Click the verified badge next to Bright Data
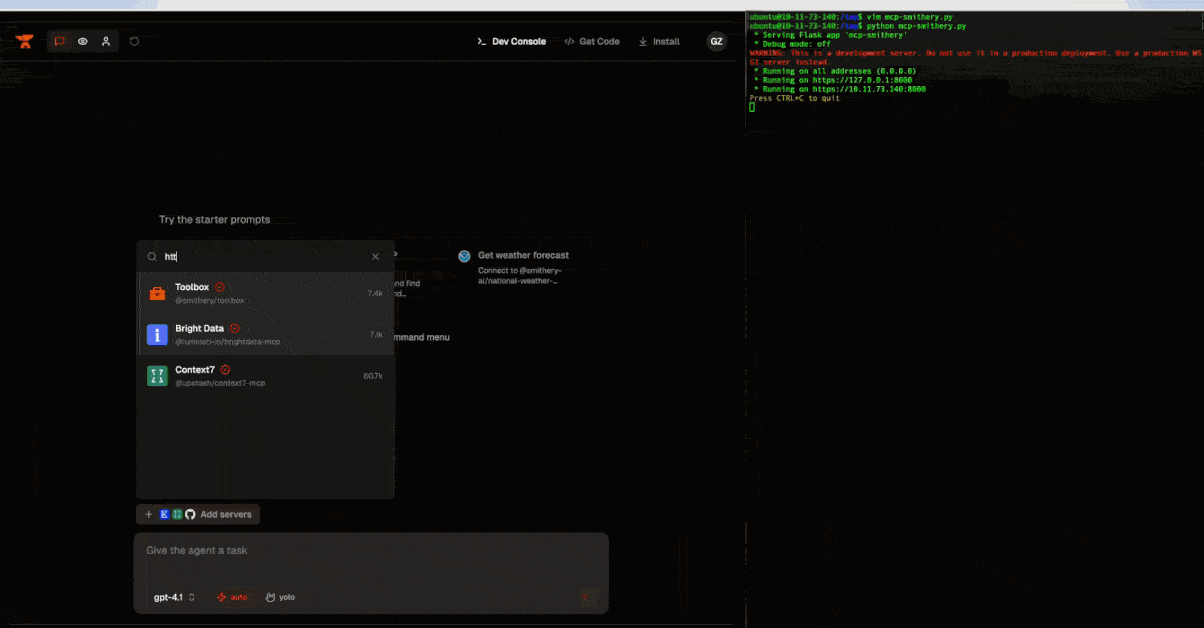Screen dimensions: 1204x628 [235, 328]
